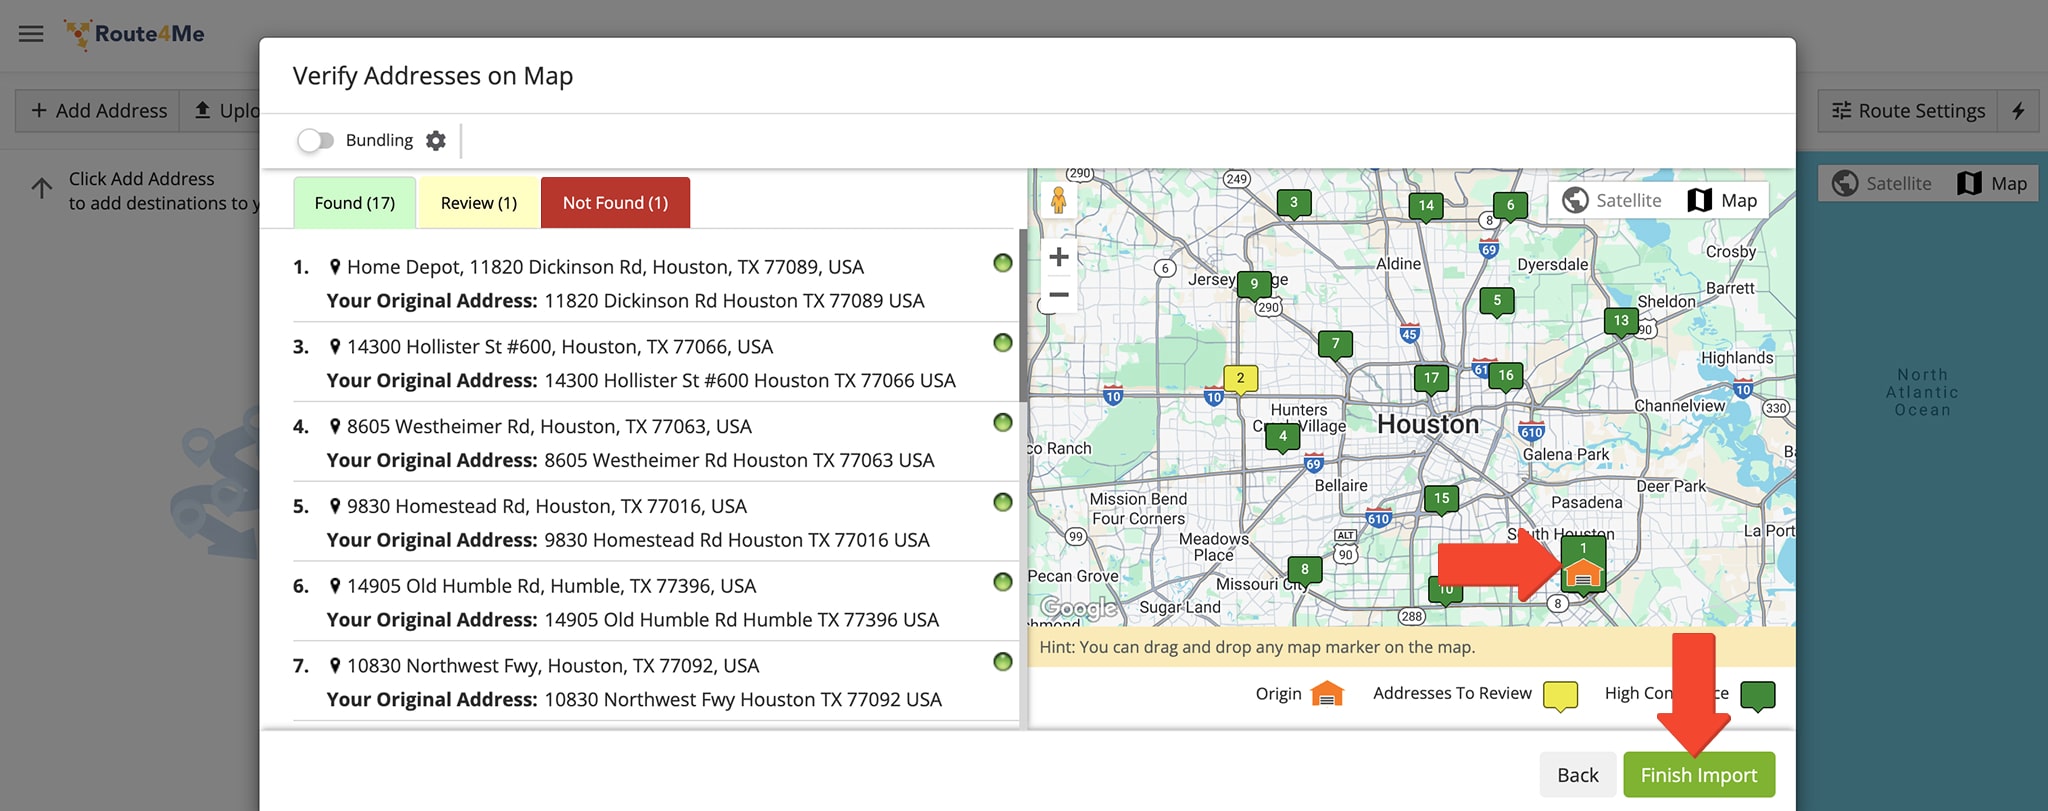The image size is (2048, 811).
Task: Click green status dot for Home Depot address
Action: point(1002,263)
